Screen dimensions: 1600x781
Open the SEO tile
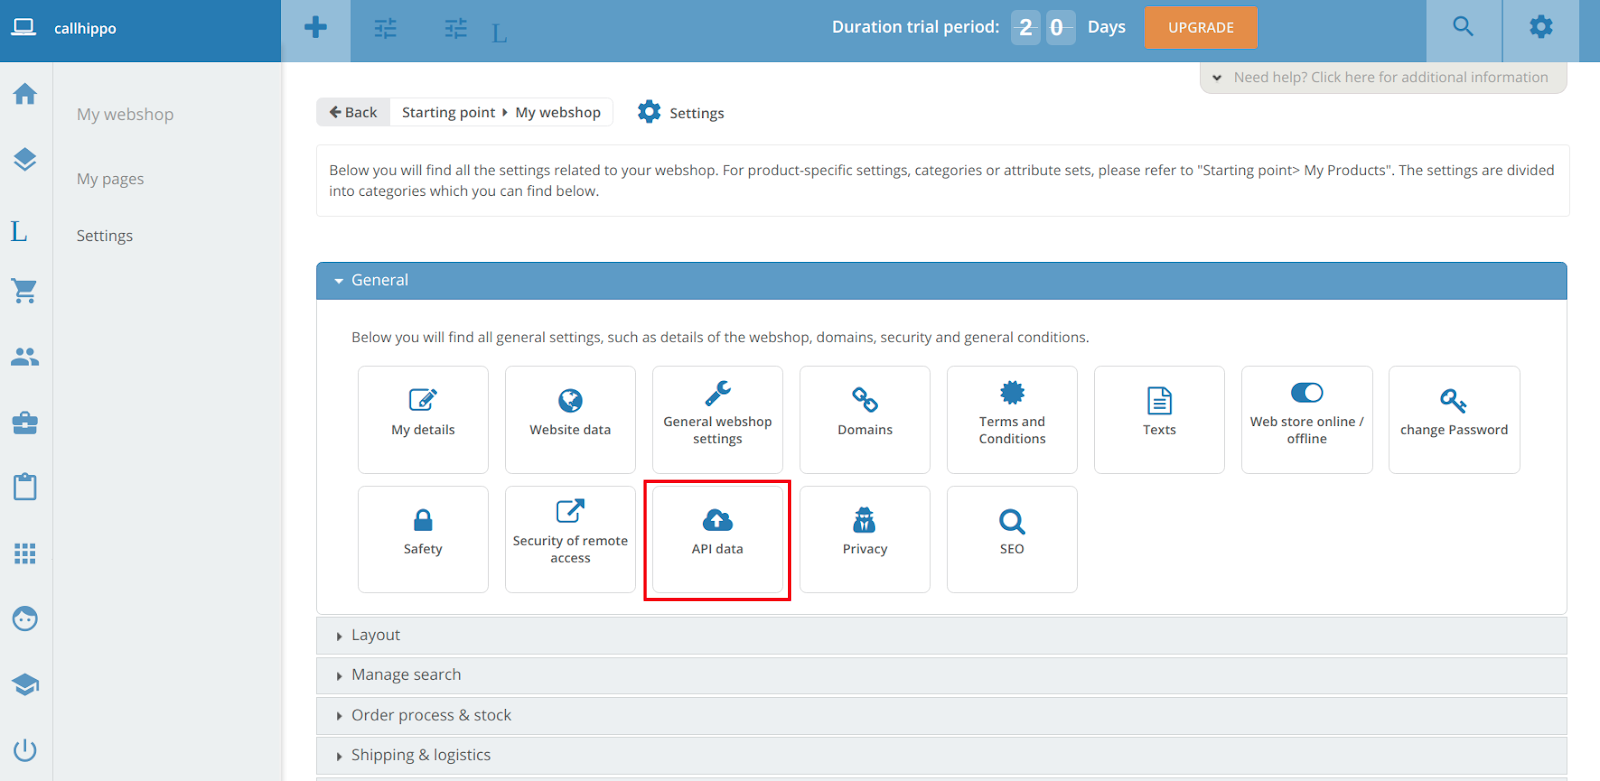click(x=1012, y=540)
